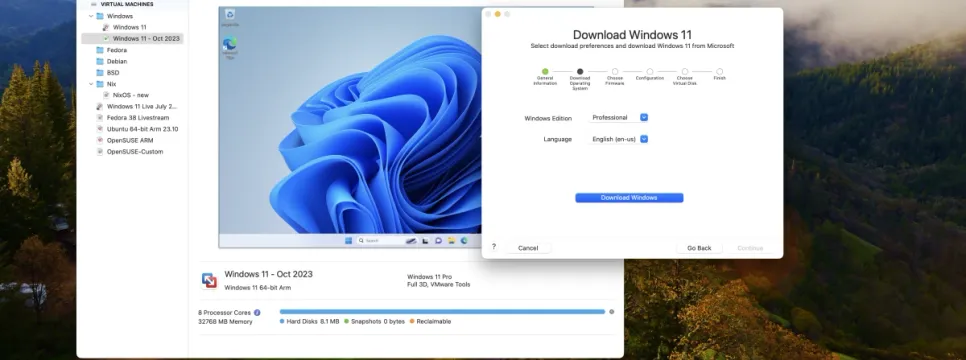This screenshot has width=966, height=360.
Task: Click the green Snapshots legend dot
Action: point(346,322)
